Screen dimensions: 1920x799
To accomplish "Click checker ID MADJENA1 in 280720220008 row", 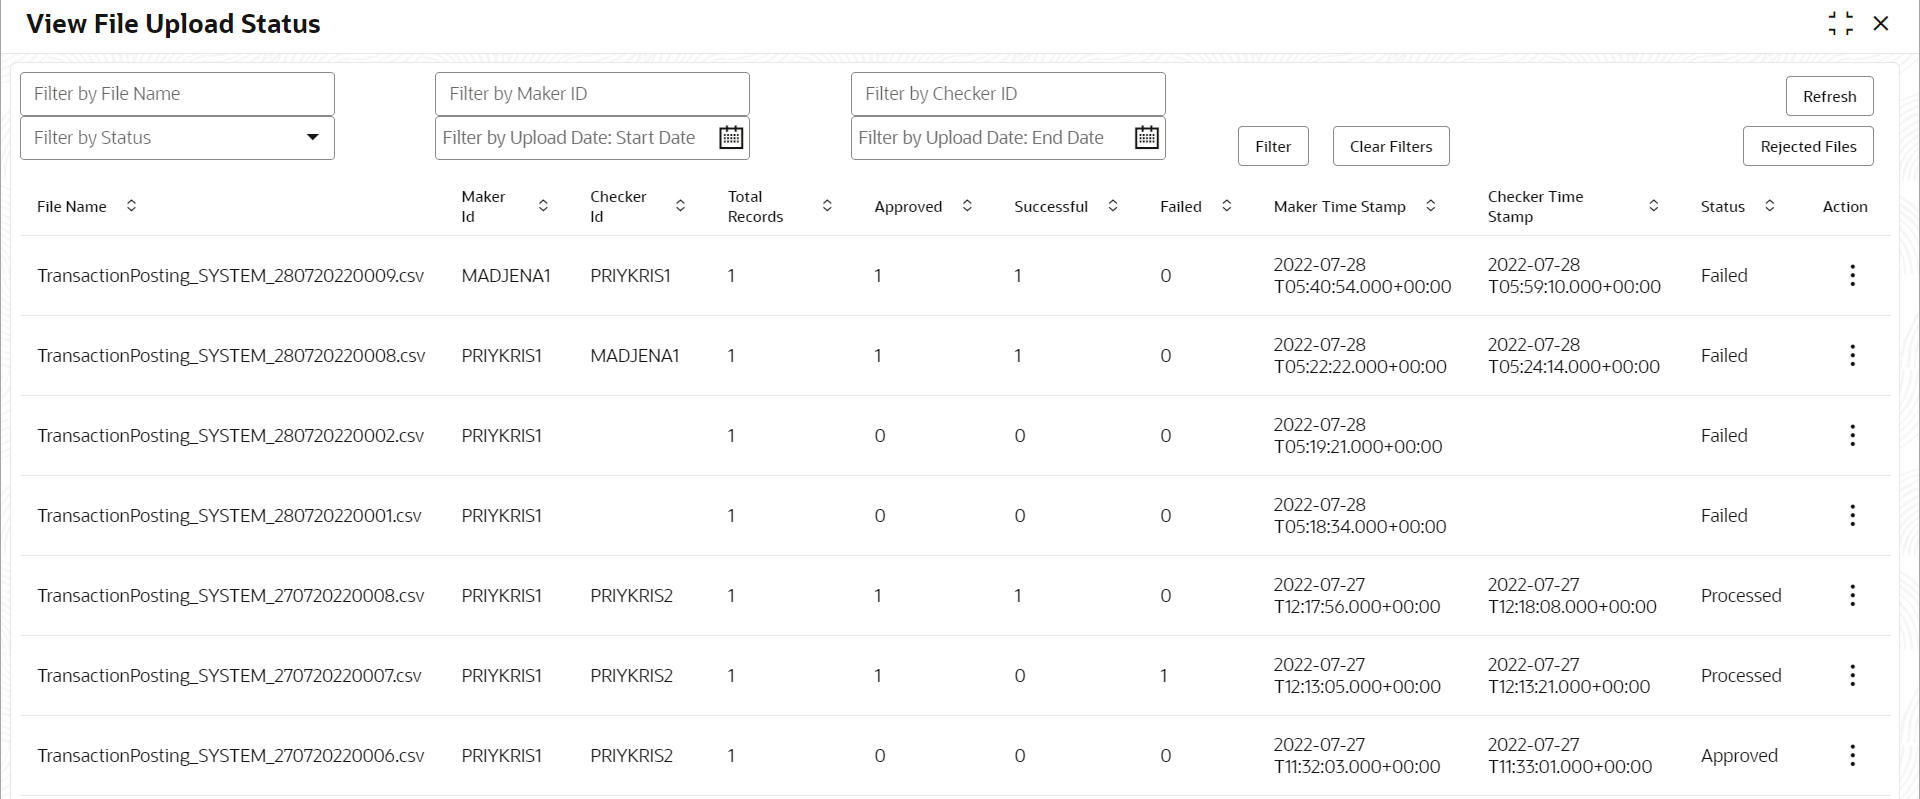I will 635,356.
